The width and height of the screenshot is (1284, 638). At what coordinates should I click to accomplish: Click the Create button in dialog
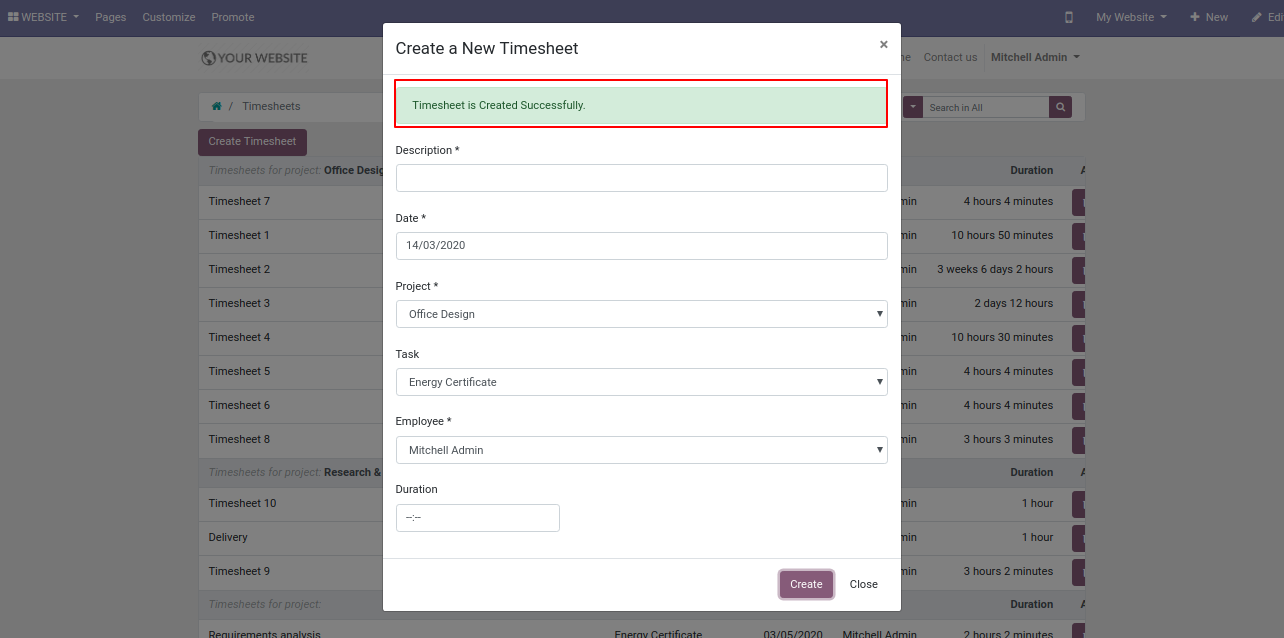pos(806,584)
